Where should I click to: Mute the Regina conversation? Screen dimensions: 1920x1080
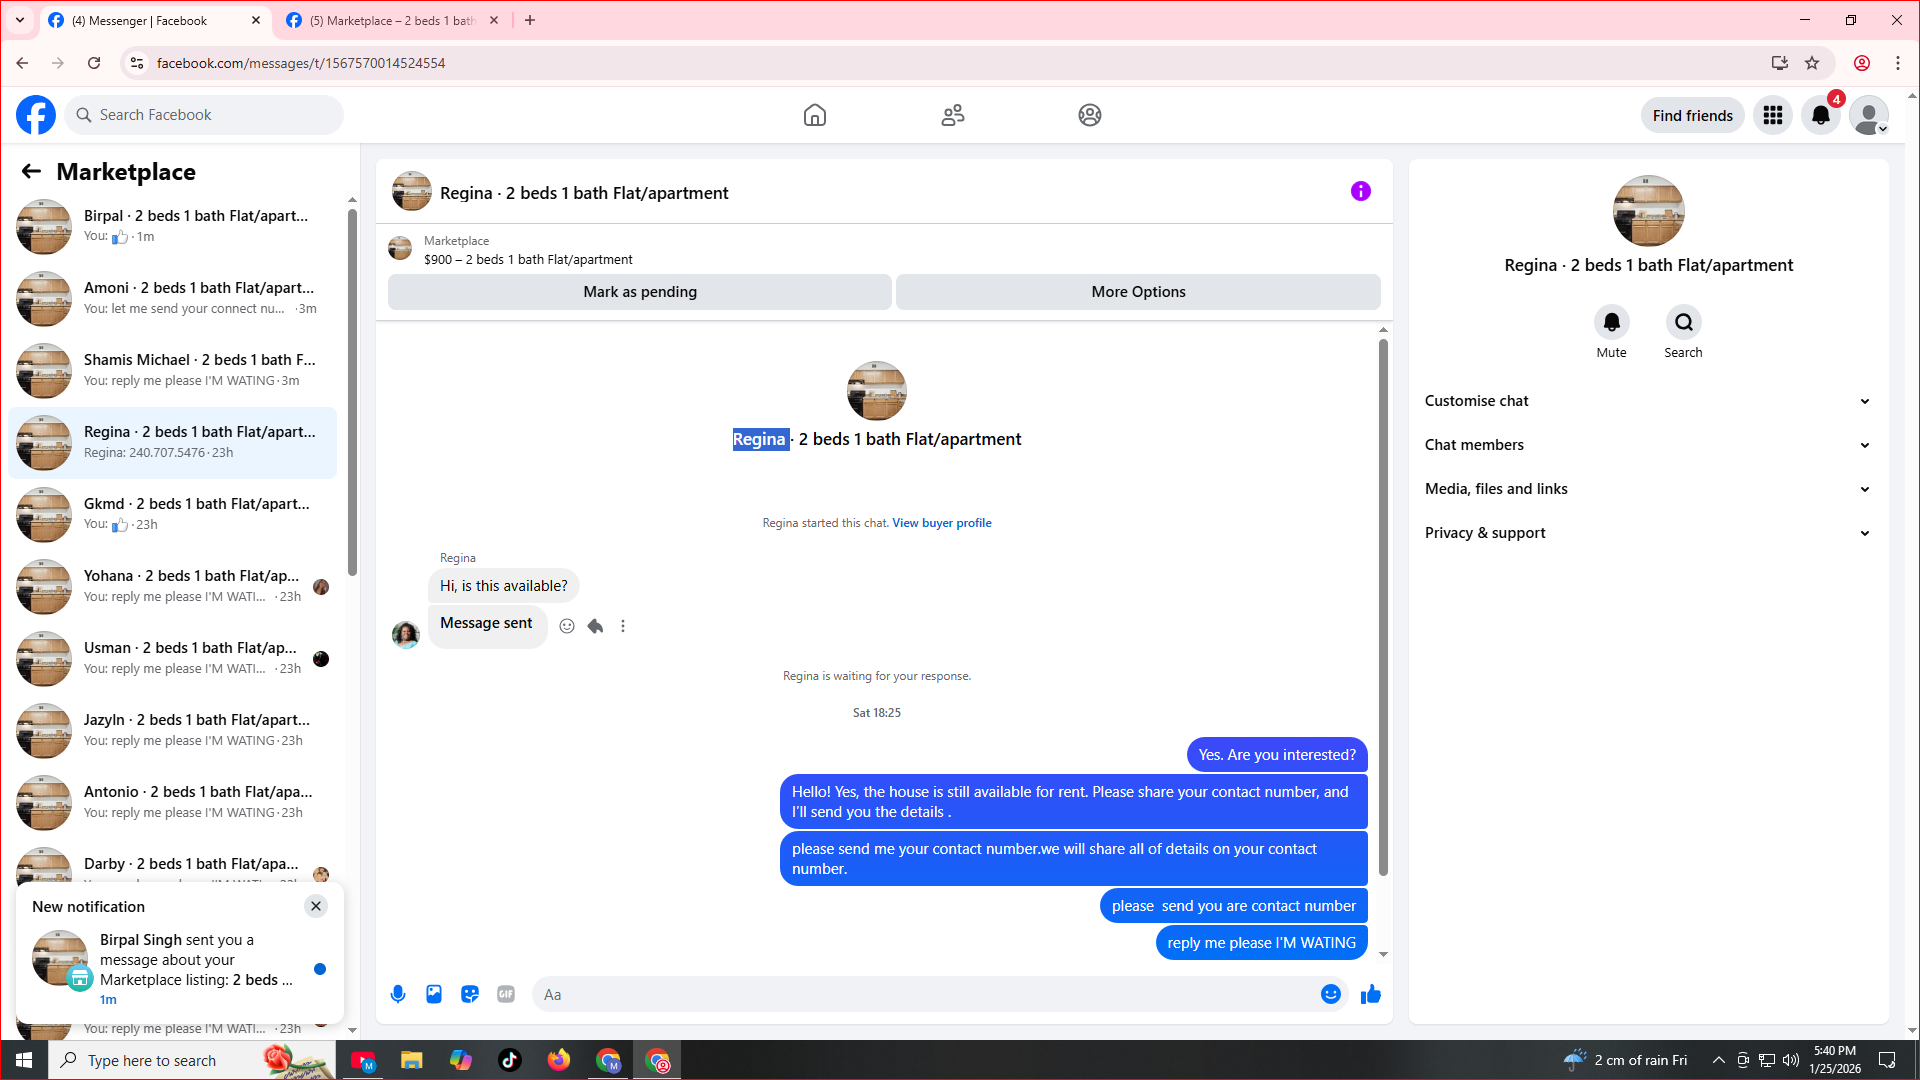[1612, 322]
